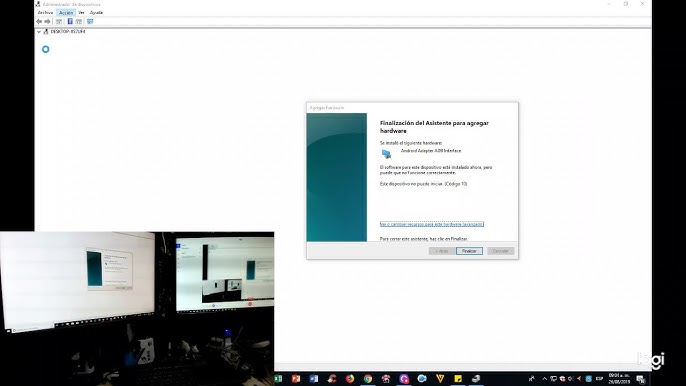Open the system clock and date
Image resolution: width=686 pixels, height=386 pixels.
coord(619,379)
